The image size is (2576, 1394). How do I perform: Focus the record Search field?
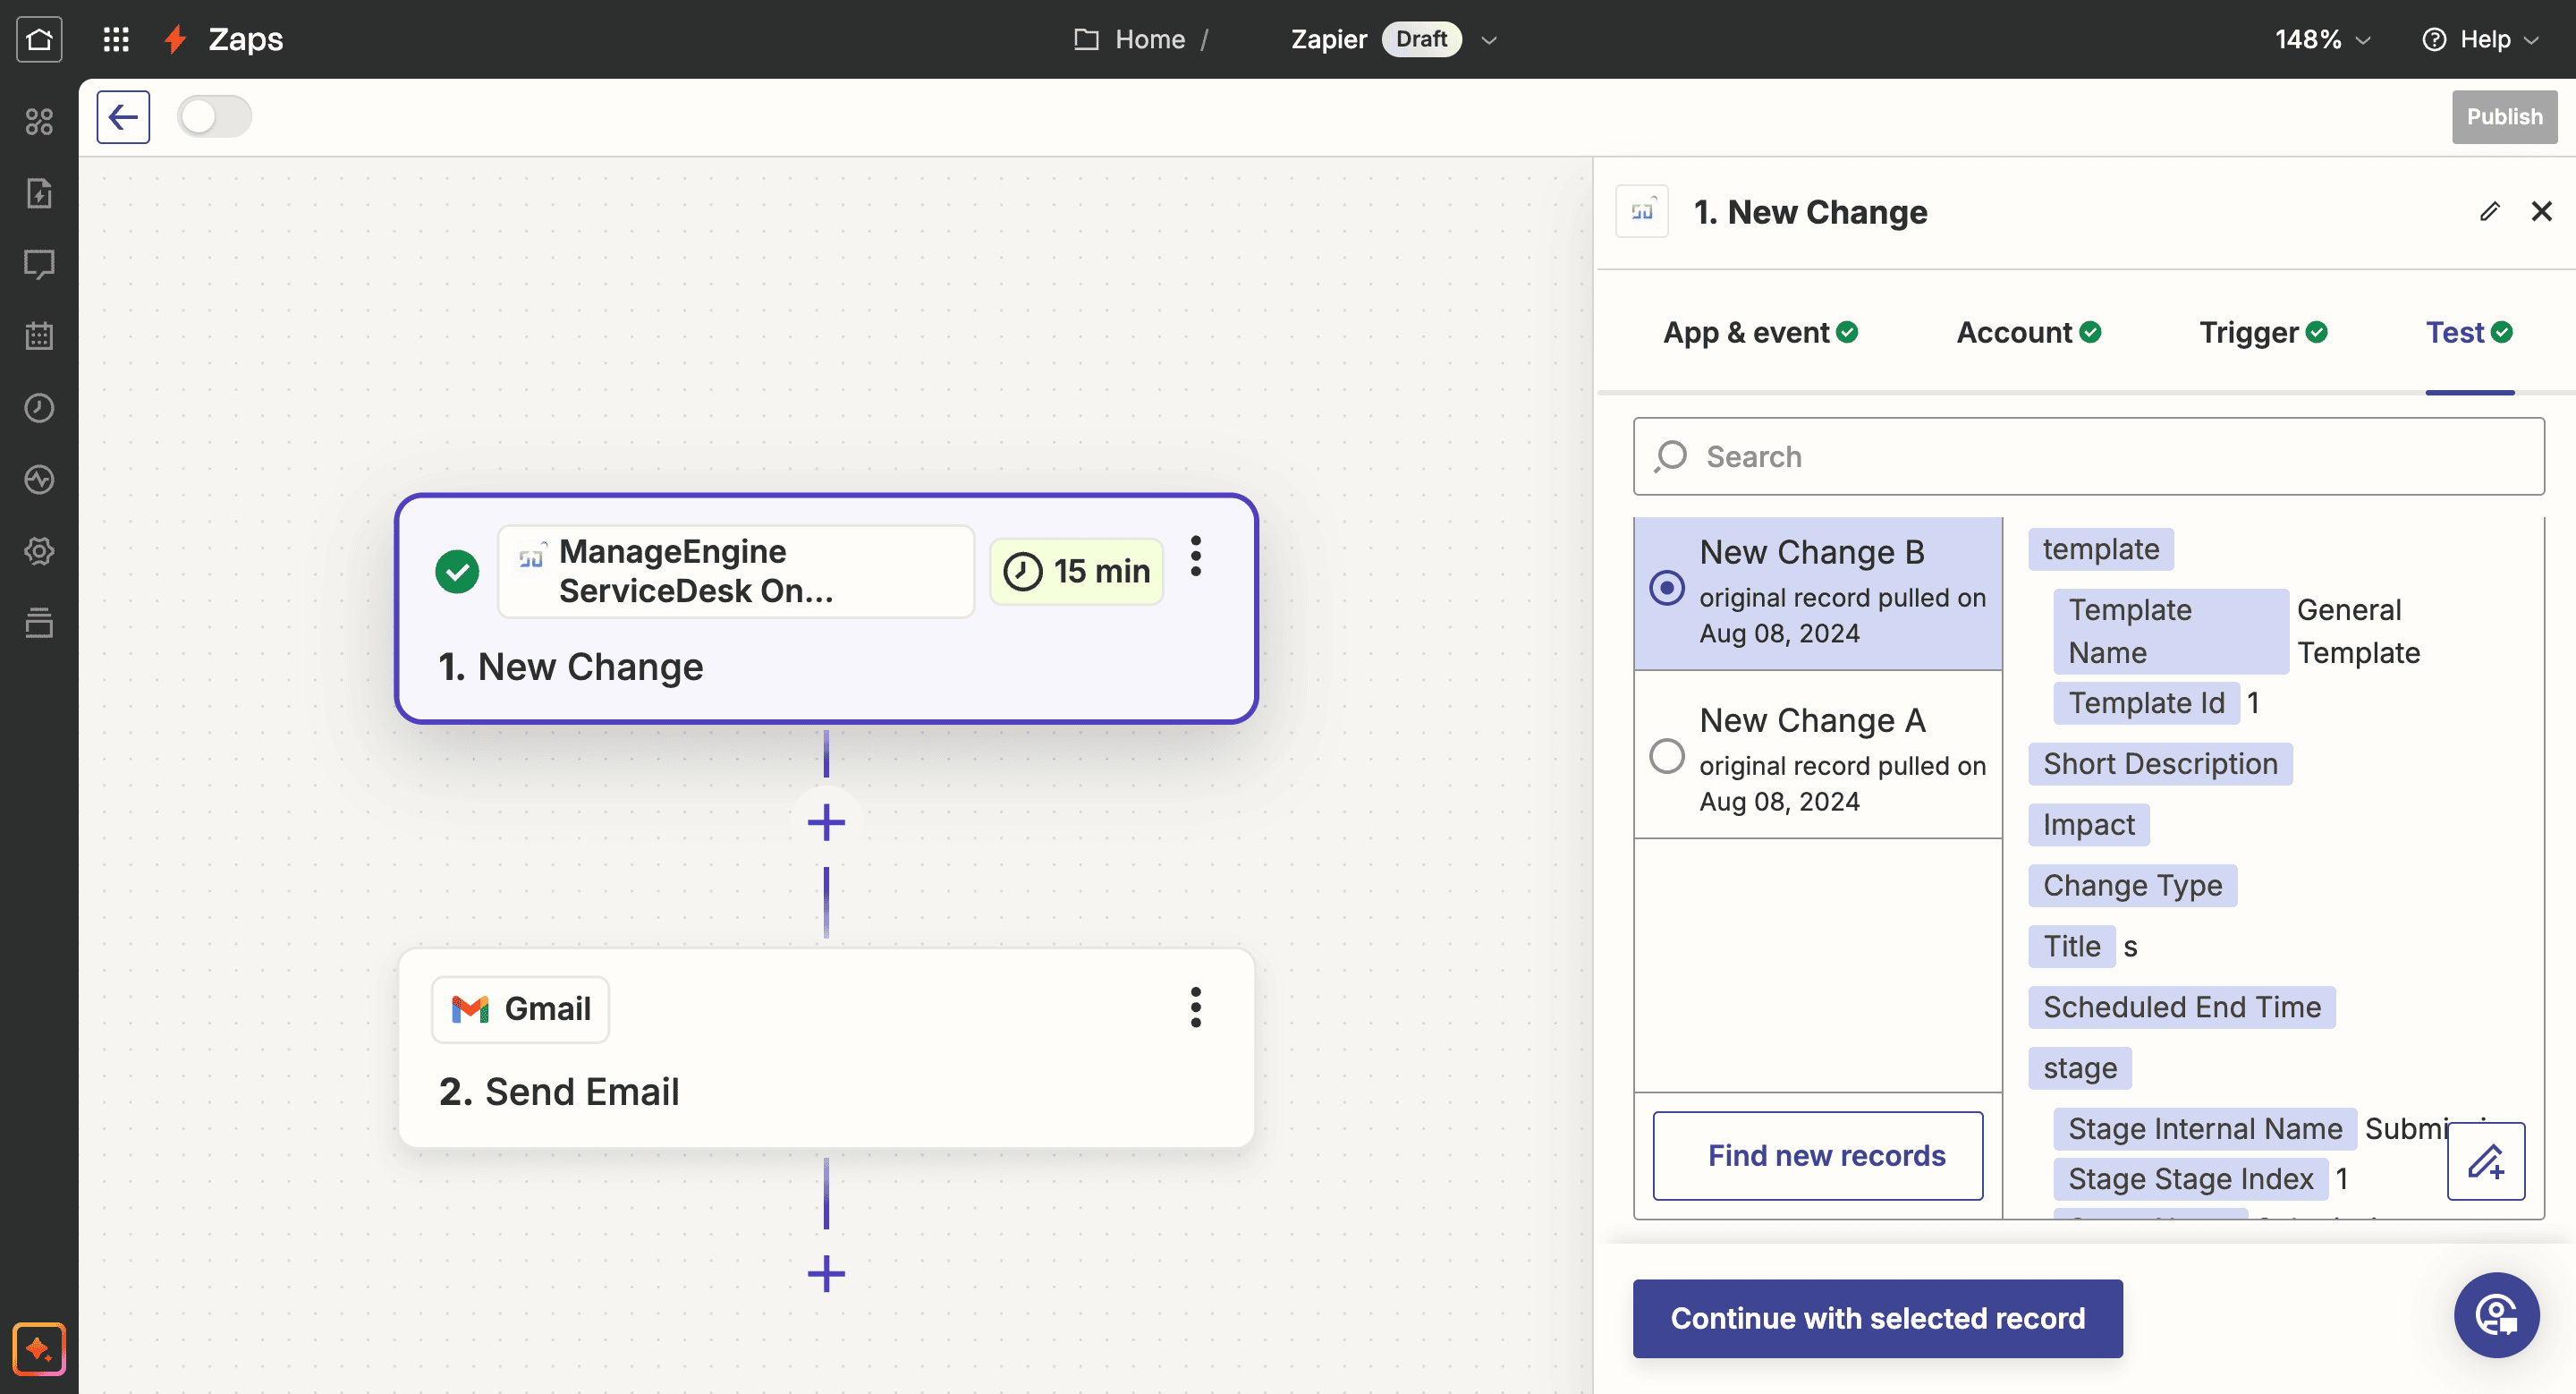(x=2088, y=457)
